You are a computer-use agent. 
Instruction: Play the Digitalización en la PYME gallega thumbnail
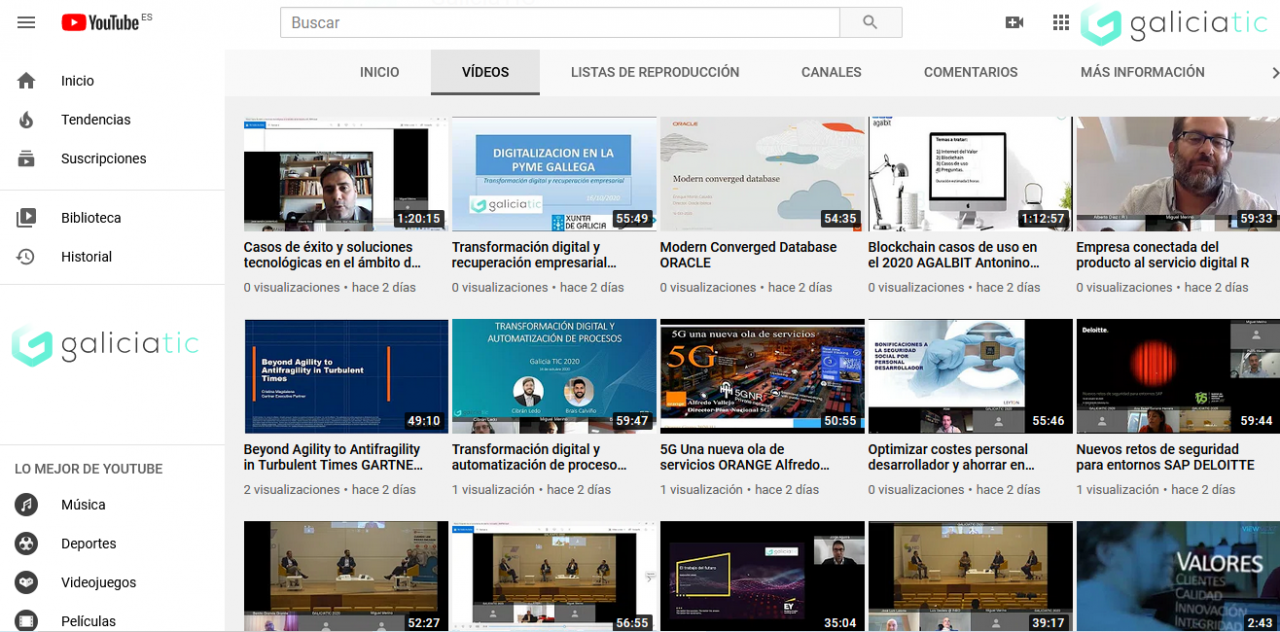click(x=554, y=174)
